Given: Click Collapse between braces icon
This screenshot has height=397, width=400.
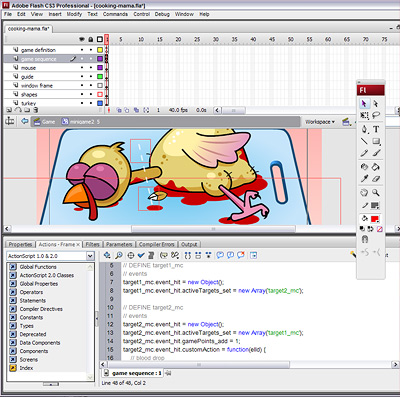Looking at the screenshot, I should [188, 255].
